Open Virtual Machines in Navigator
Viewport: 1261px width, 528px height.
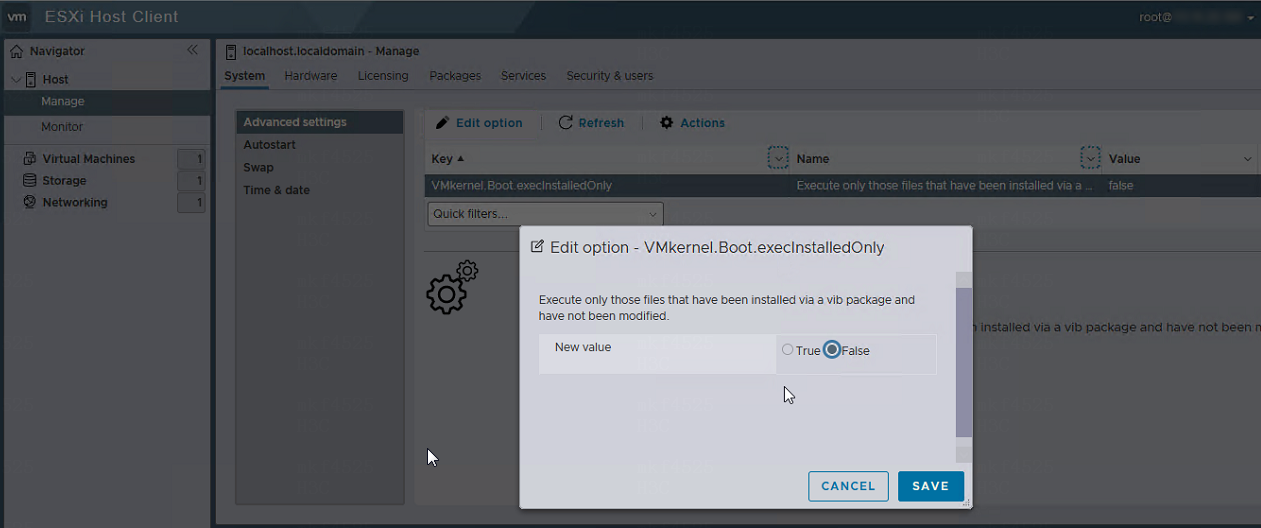tap(88, 159)
